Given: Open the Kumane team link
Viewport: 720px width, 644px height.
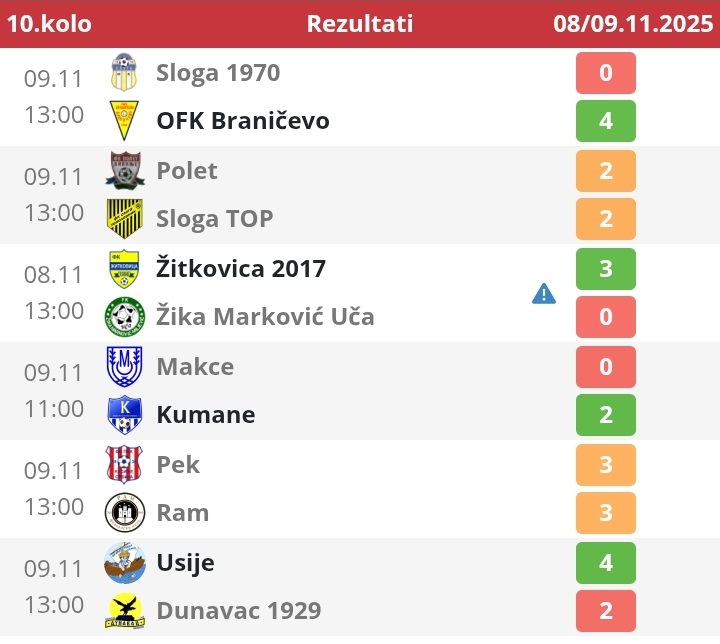Looking at the screenshot, I should (x=206, y=415).
